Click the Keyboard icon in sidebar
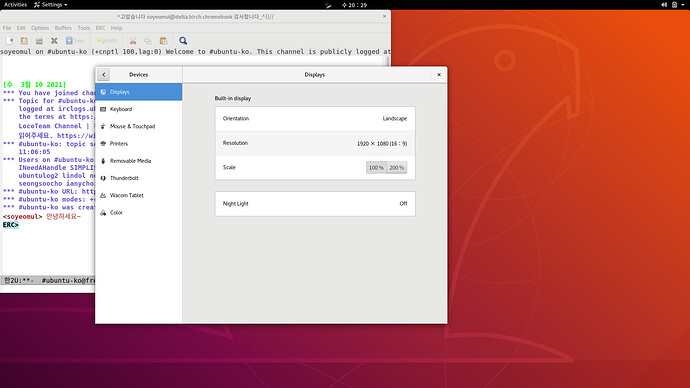This screenshot has width=690, height=388. click(x=103, y=109)
